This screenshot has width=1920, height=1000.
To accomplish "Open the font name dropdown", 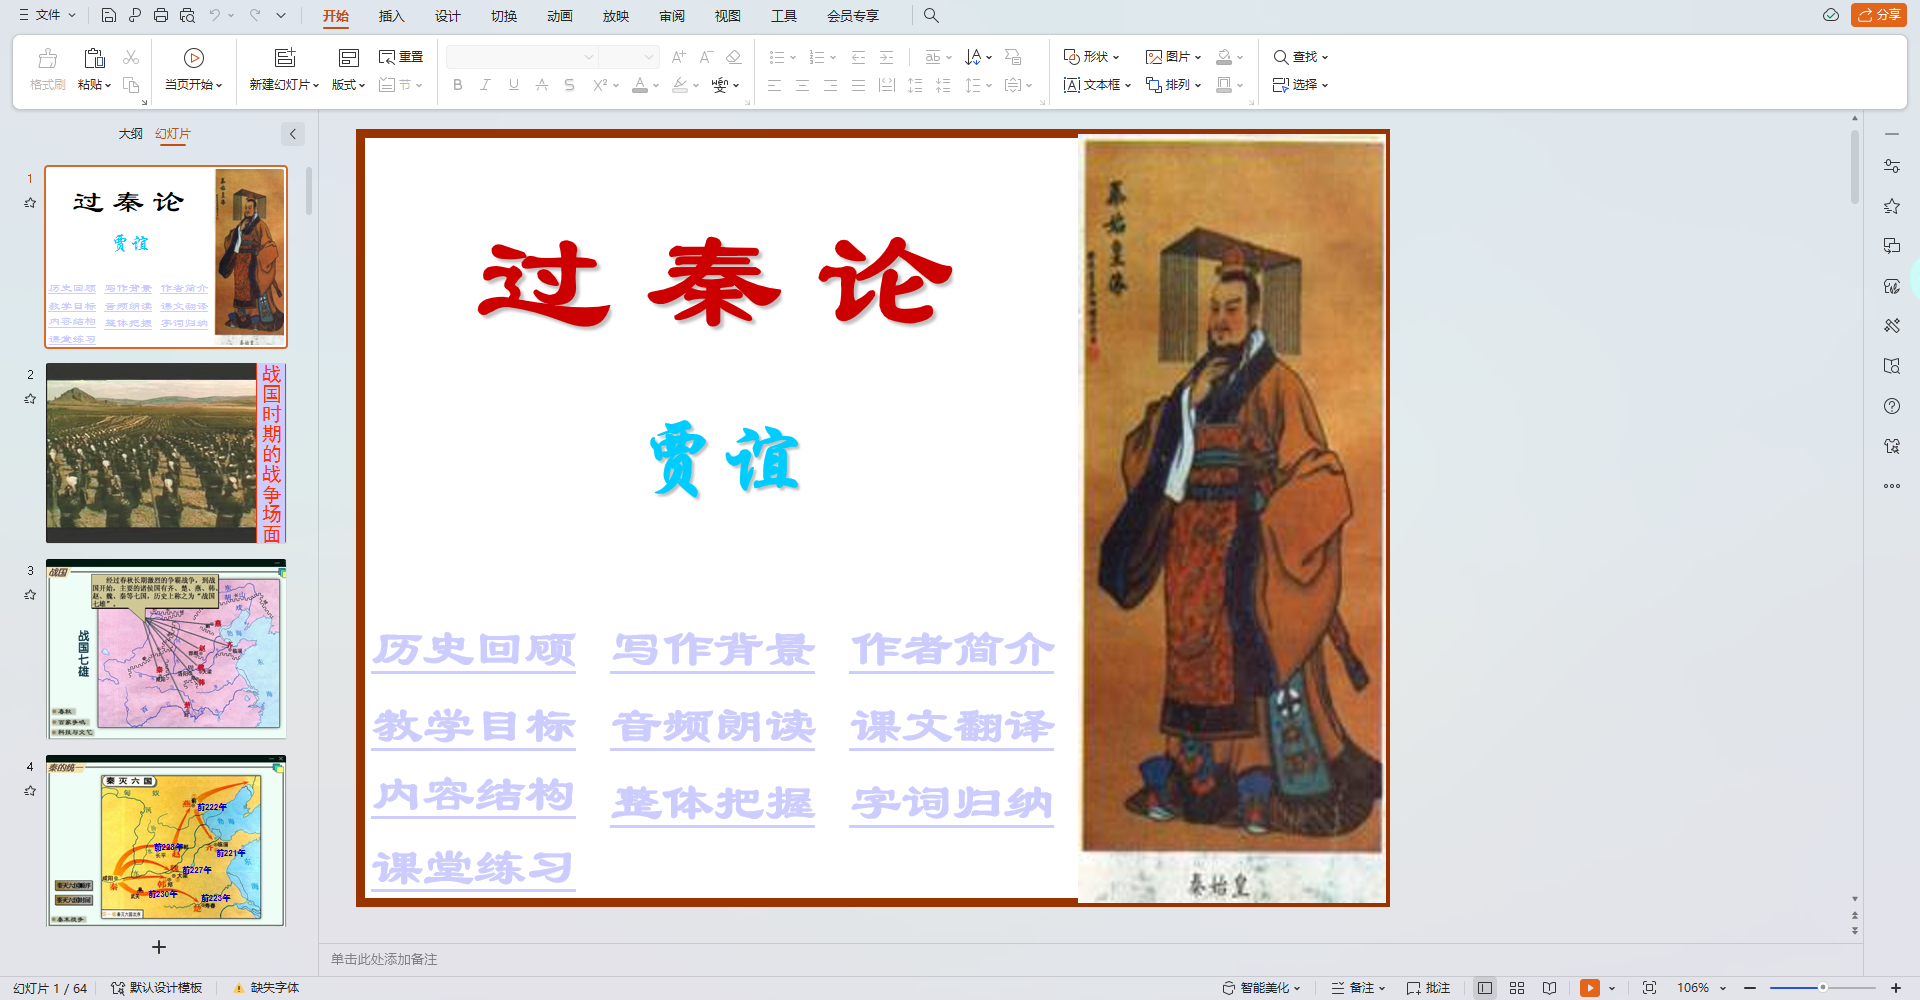I will [x=589, y=57].
